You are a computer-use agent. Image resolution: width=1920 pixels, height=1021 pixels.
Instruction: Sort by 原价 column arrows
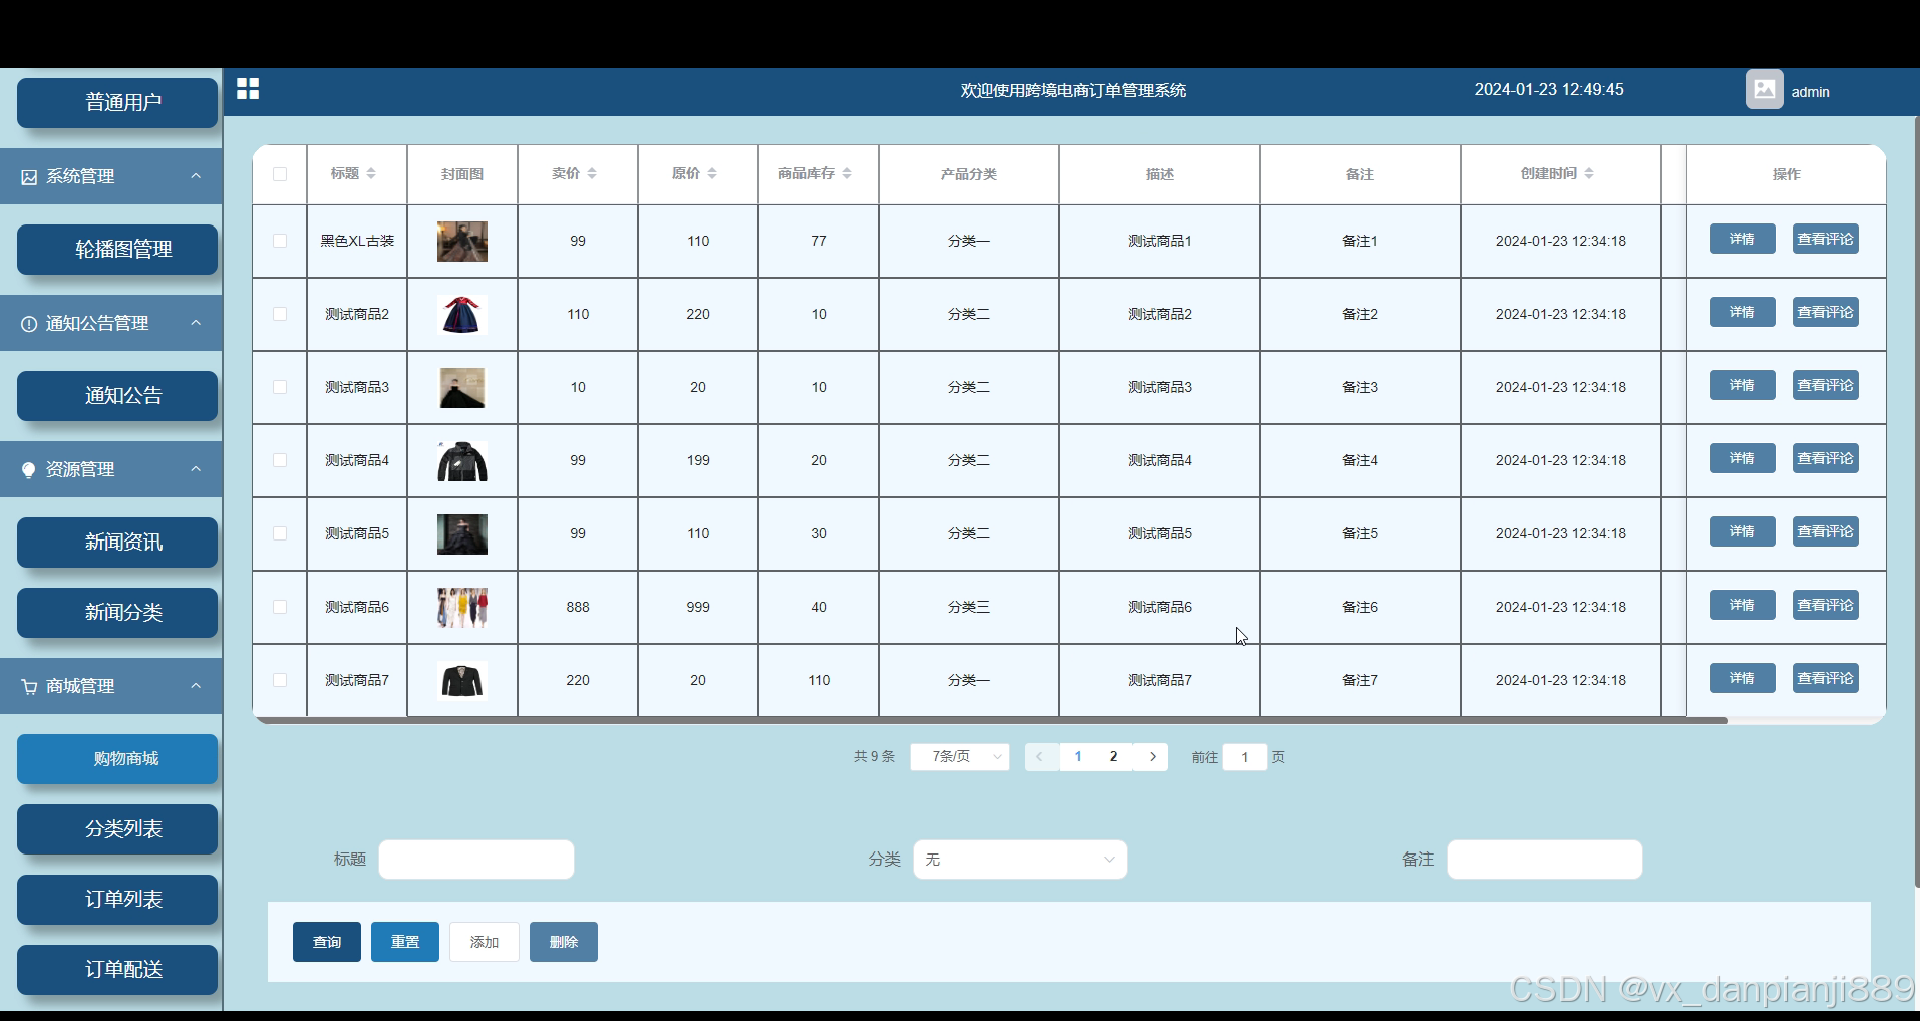tap(712, 174)
